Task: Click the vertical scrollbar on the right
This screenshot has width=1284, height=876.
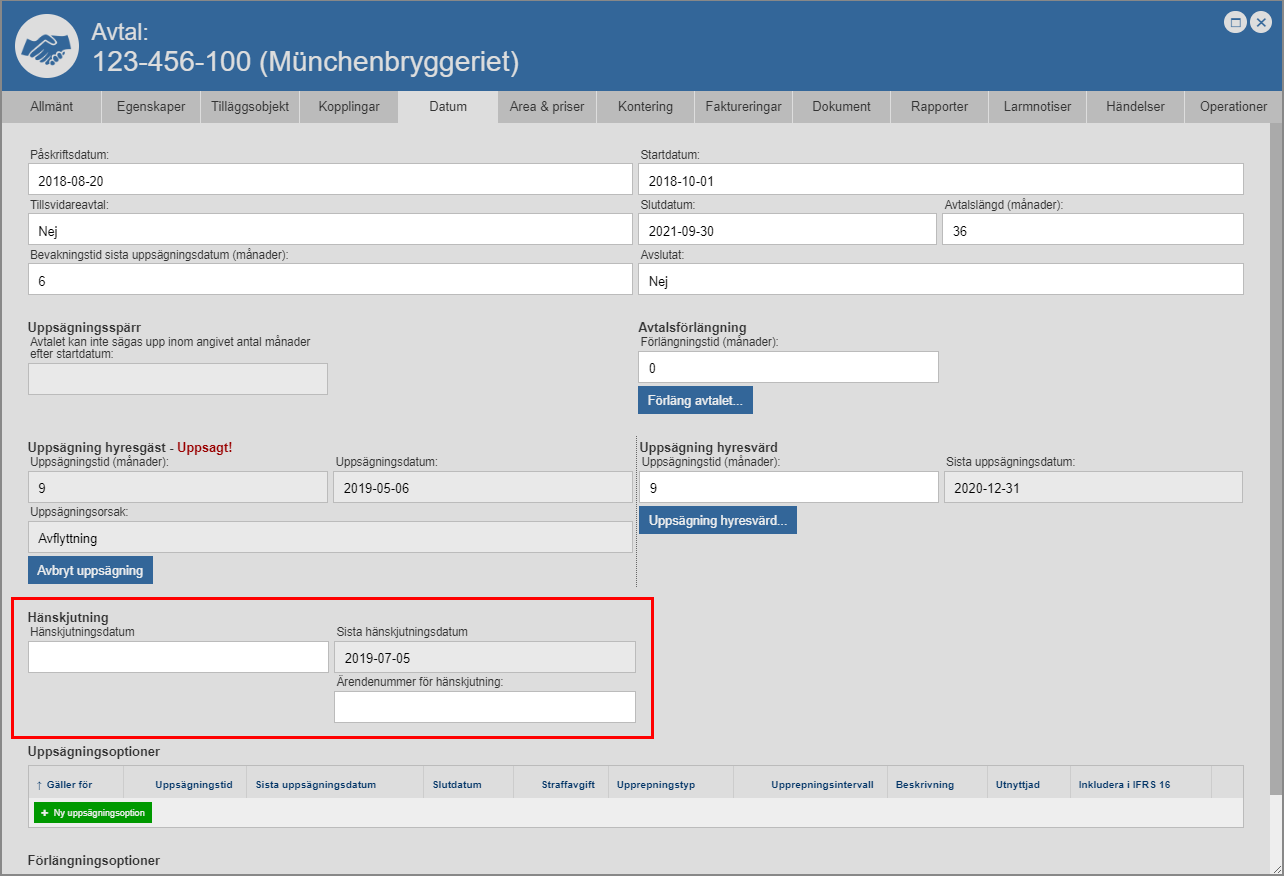Action: point(1275,450)
